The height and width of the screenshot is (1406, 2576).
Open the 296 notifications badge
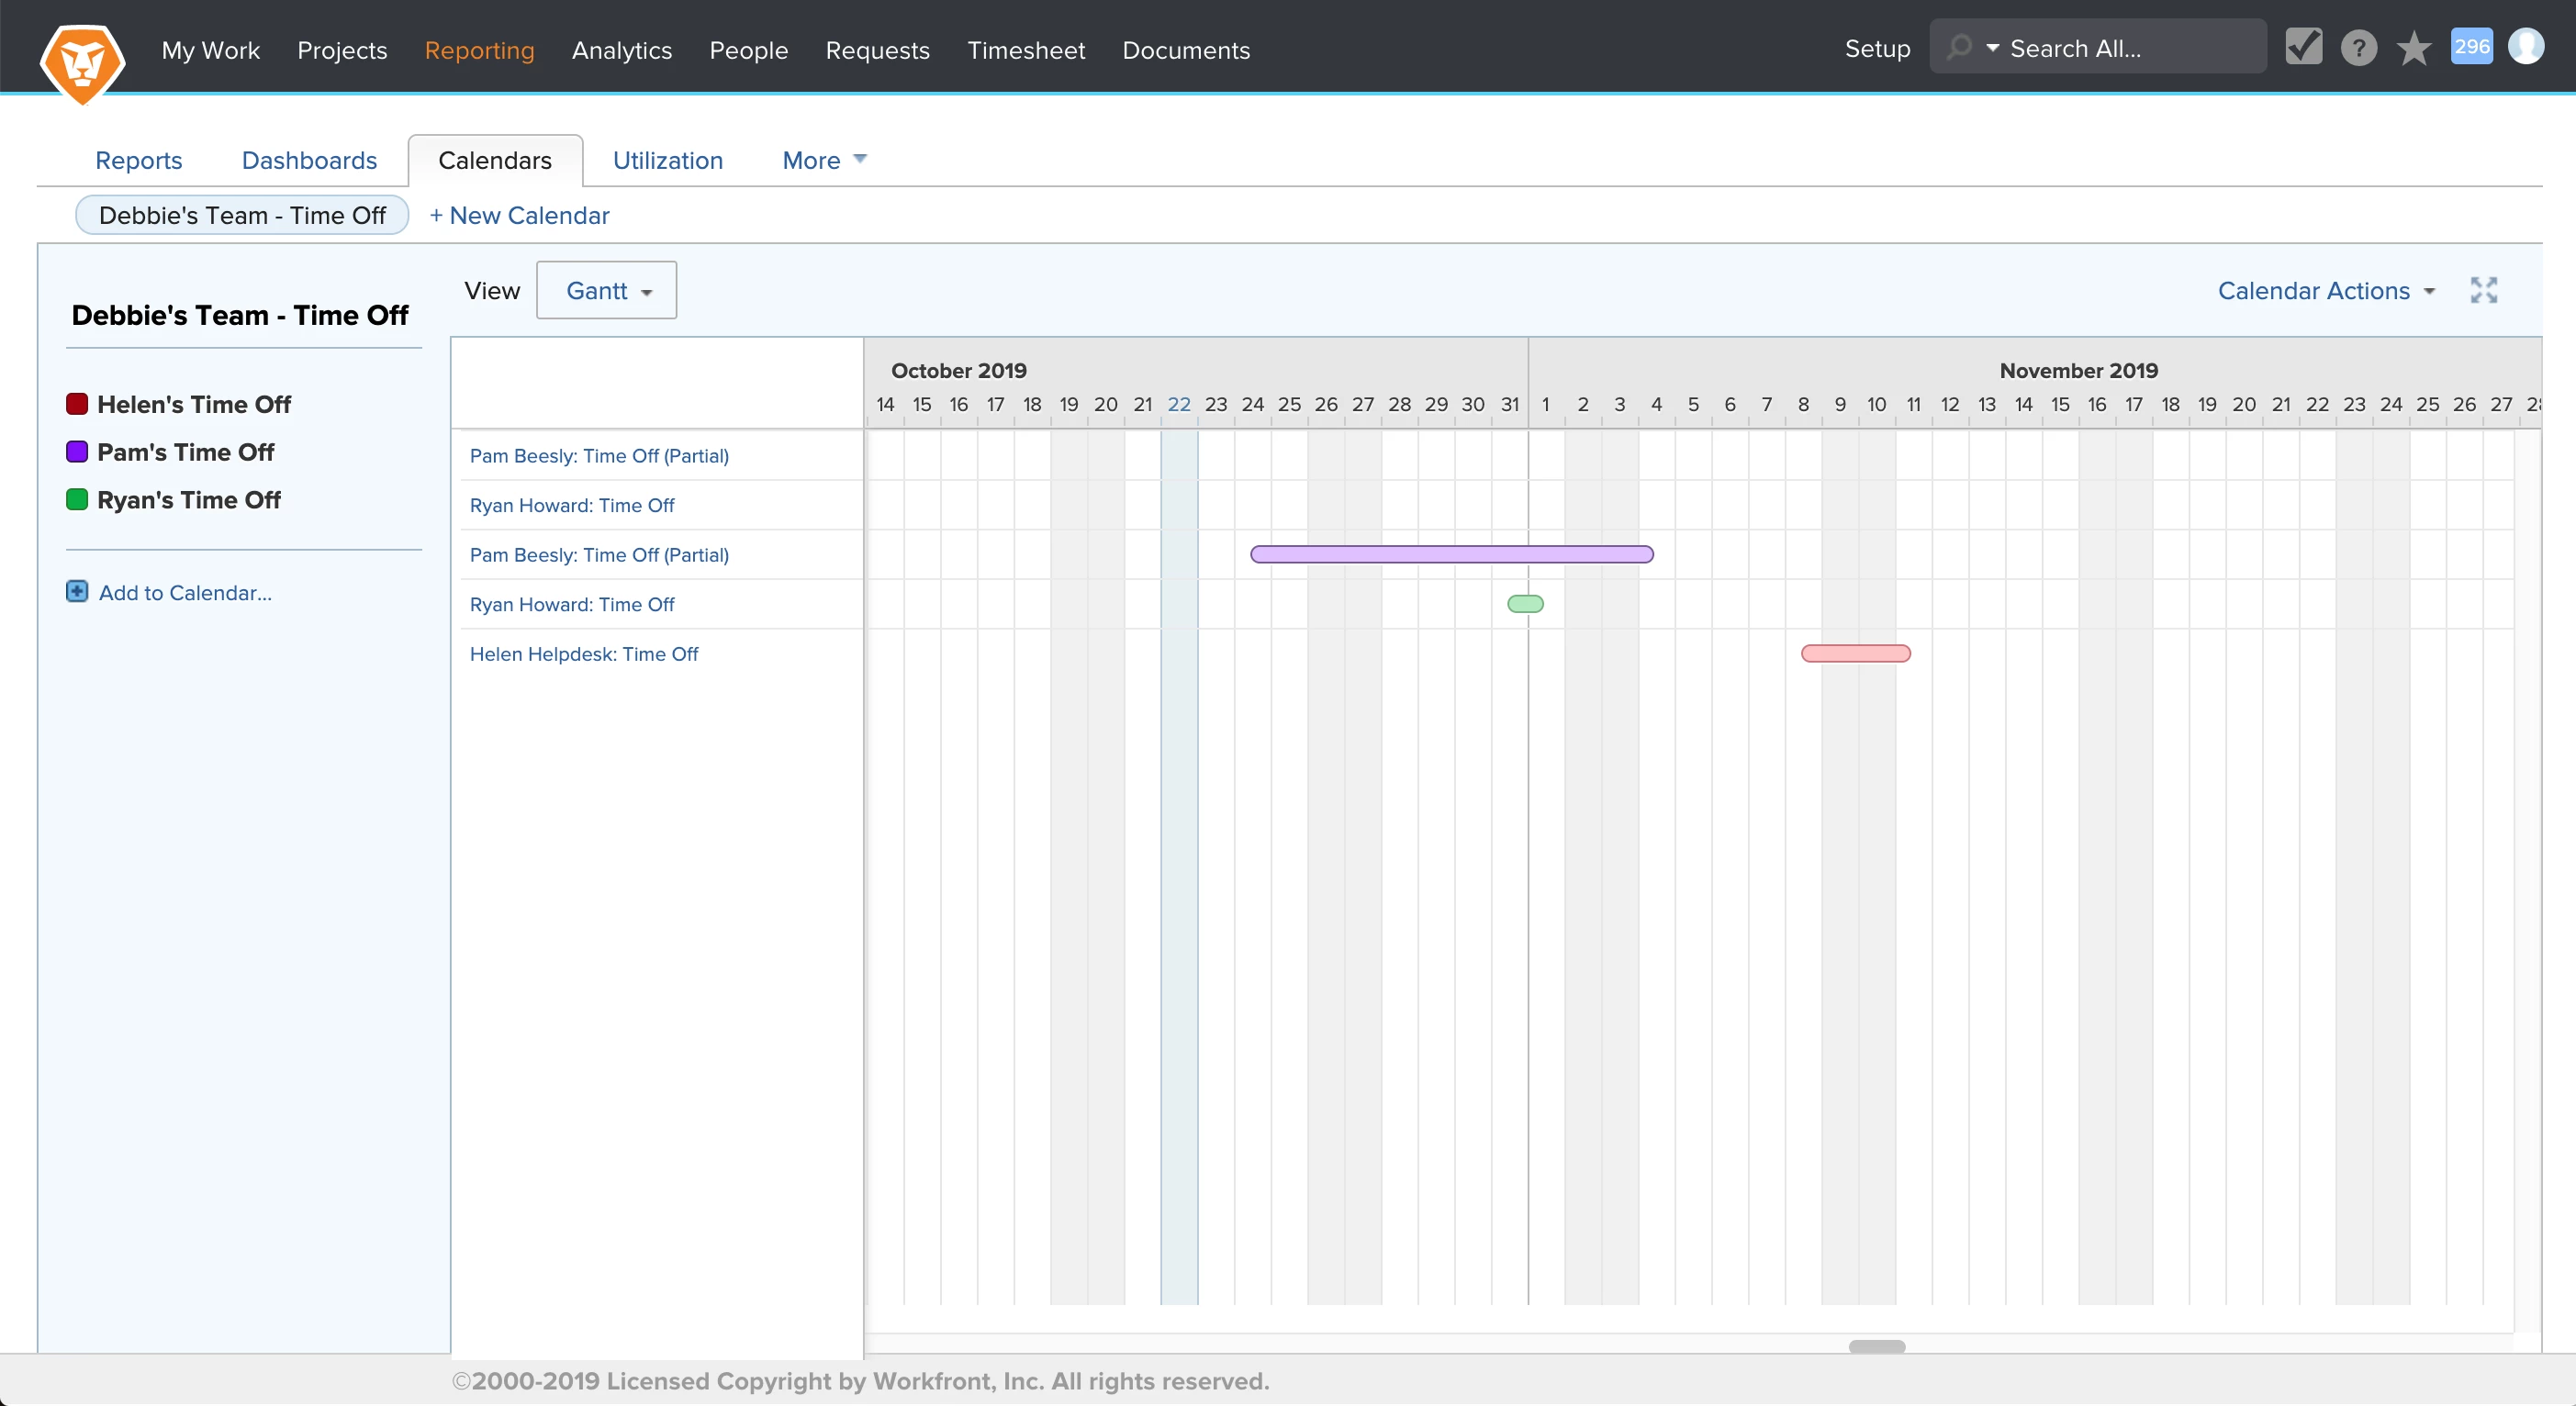(2471, 47)
